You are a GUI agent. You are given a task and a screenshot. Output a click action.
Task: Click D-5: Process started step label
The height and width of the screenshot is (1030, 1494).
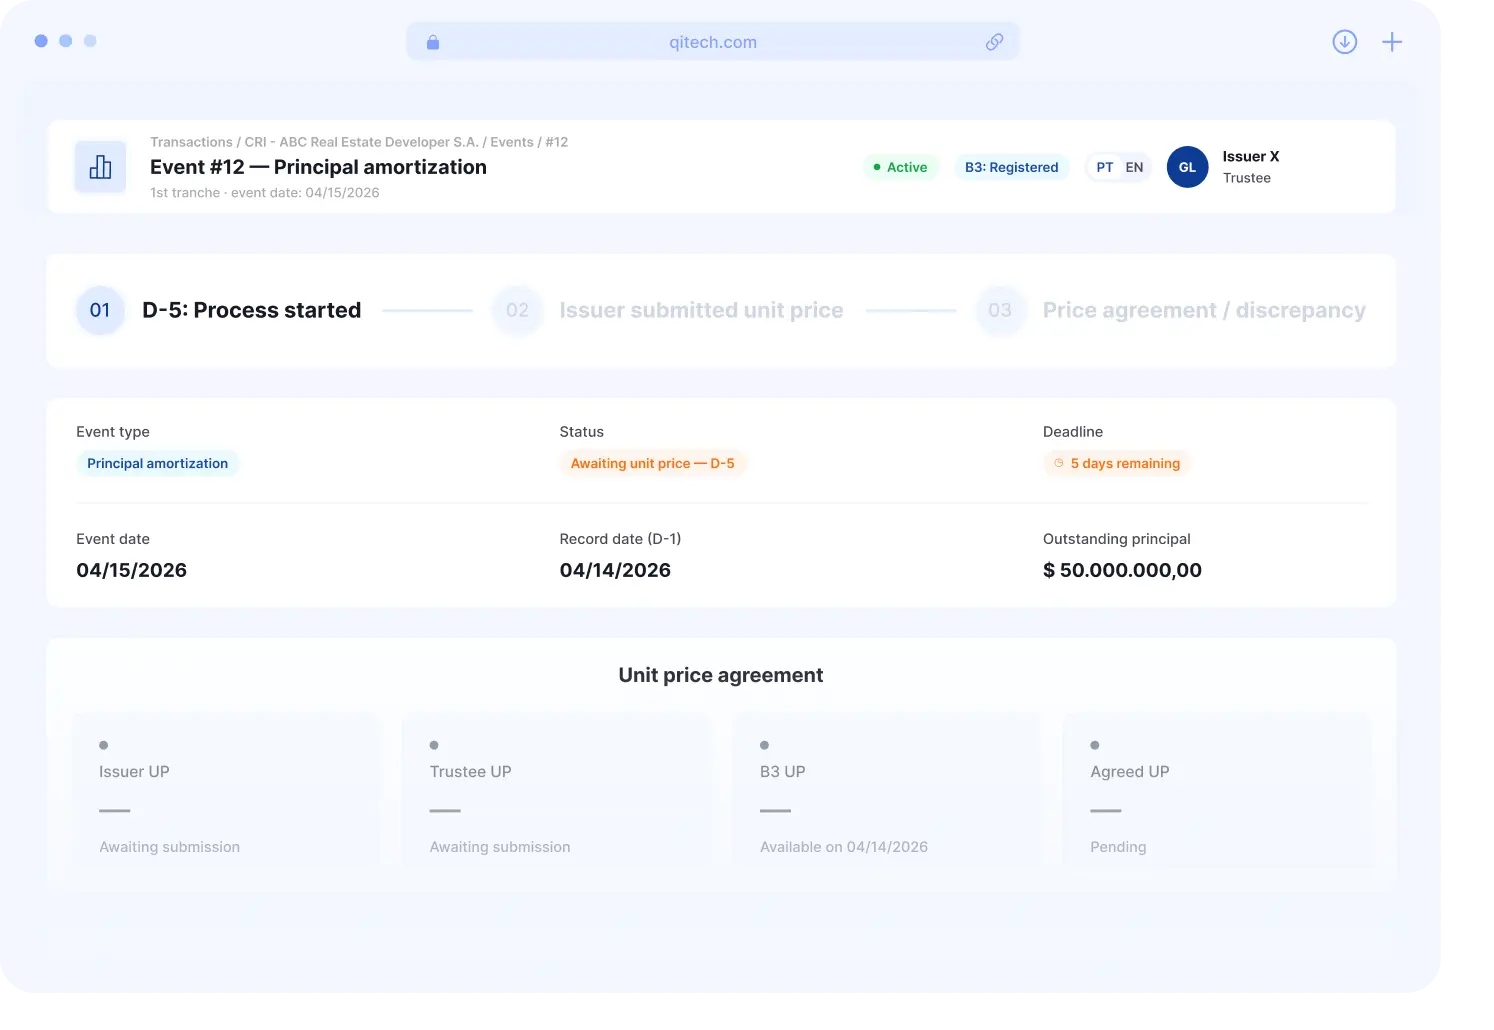252,310
